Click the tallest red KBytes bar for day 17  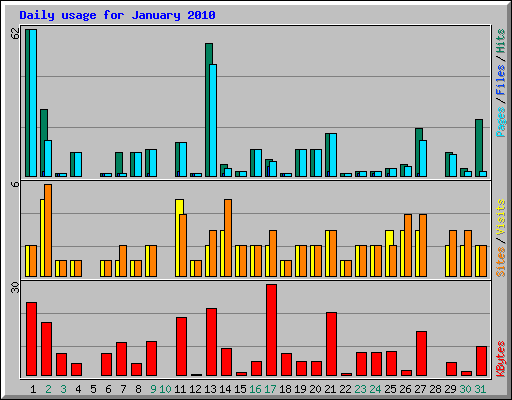click(271, 330)
